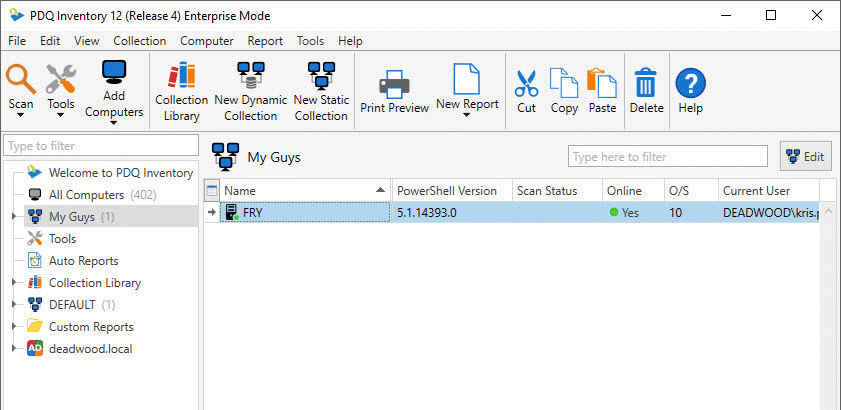Image resolution: width=841 pixels, height=410 pixels.
Task: Click the New Report page icon
Action: [x=467, y=79]
